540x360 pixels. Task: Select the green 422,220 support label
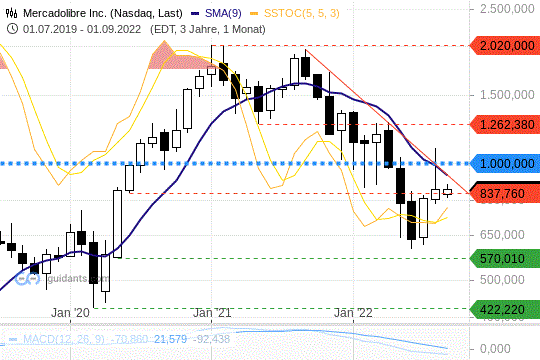pyautogui.click(x=505, y=309)
